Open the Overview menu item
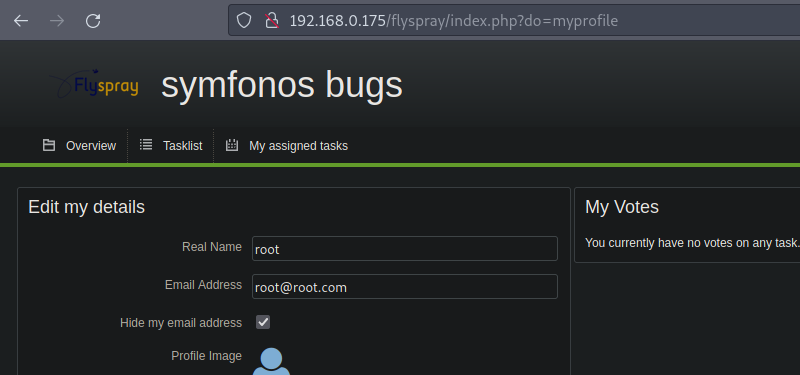 point(91,146)
